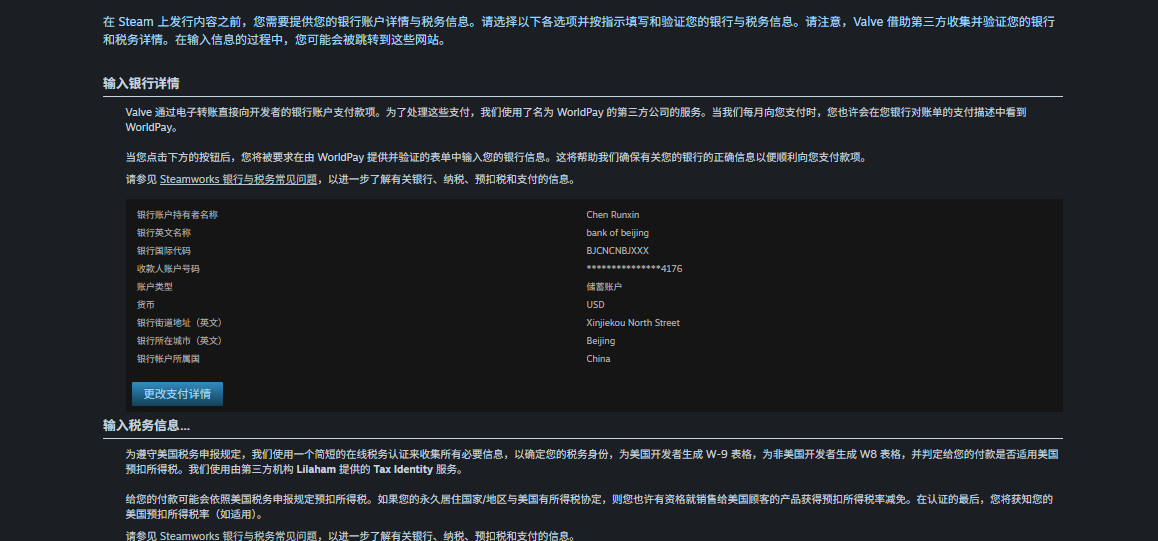Select the currency value USD
Viewport: 1158px width, 541px height.
(595, 305)
